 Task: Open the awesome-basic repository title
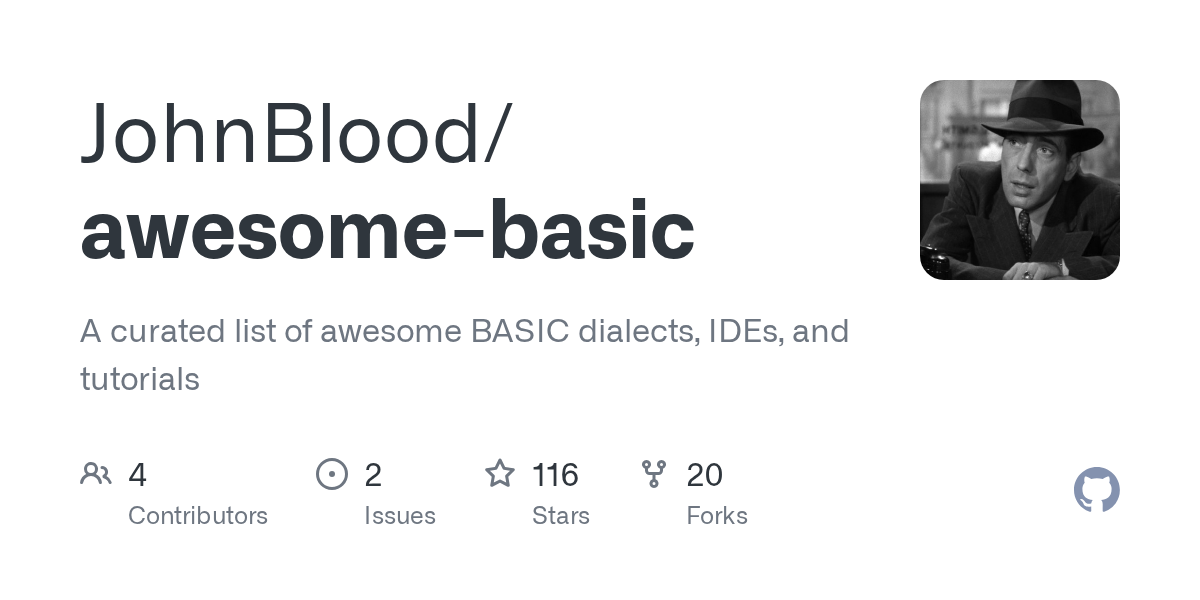pos(387,230)
